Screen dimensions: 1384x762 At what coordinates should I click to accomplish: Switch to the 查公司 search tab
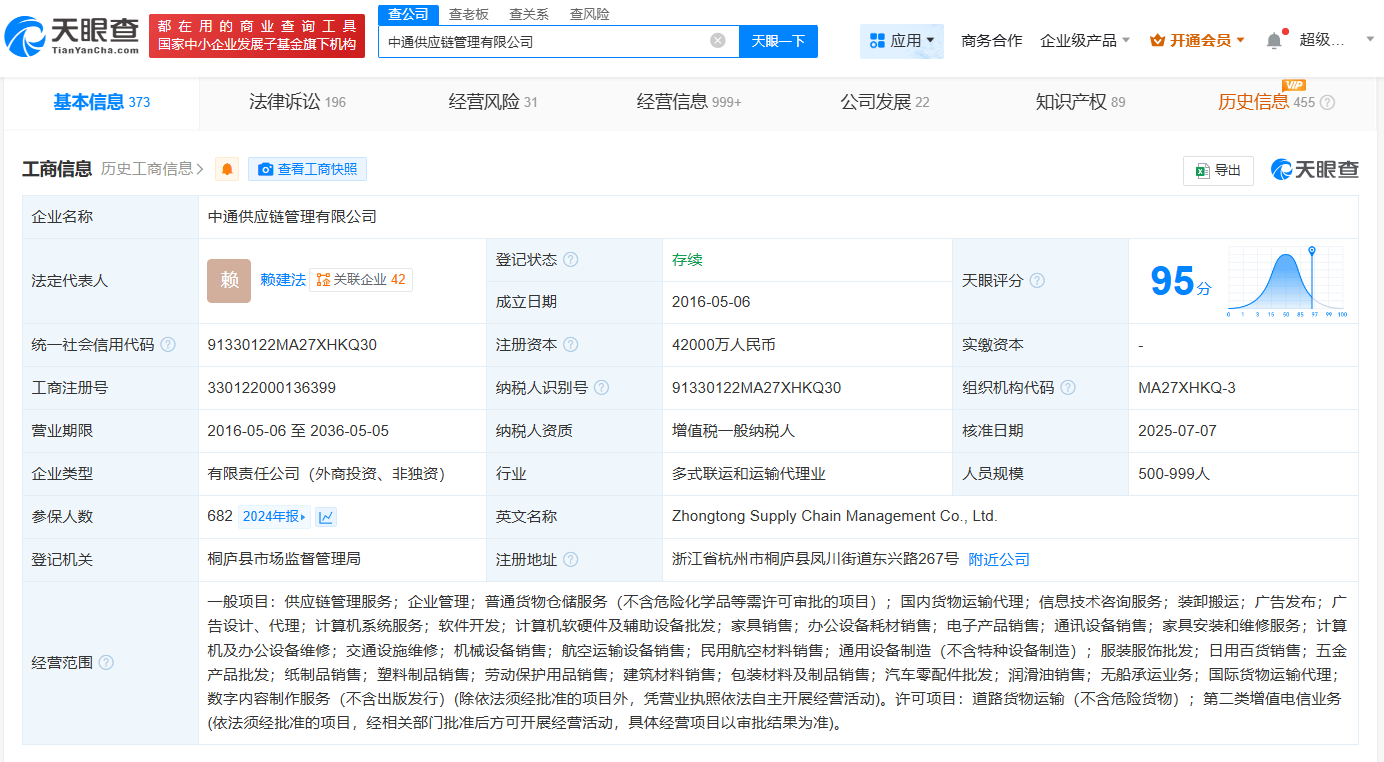[x=408, y=14]
